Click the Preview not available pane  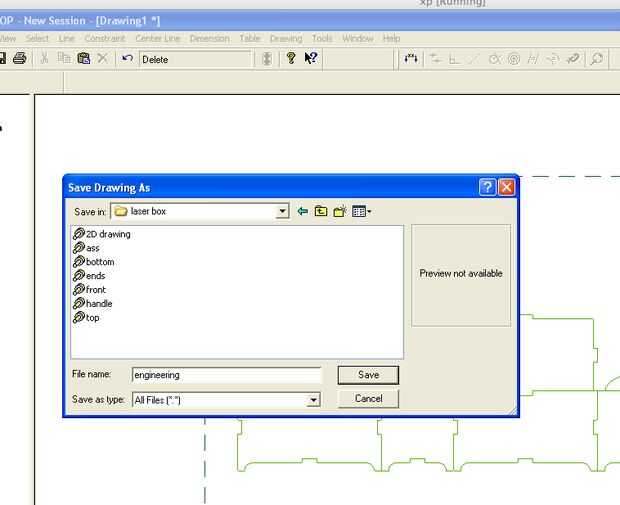tap(461, 276)
